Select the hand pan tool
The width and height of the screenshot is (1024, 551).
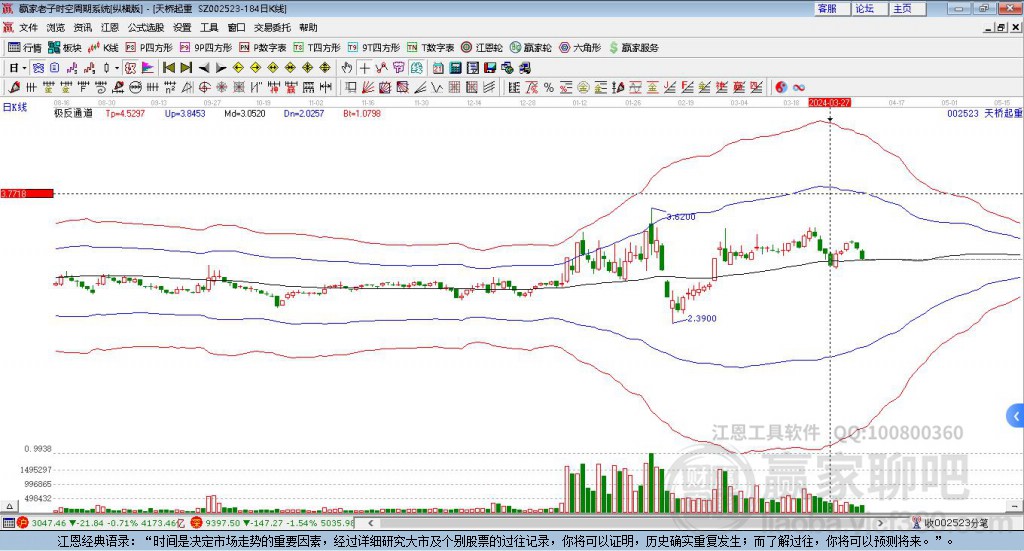tap(347, 68)
